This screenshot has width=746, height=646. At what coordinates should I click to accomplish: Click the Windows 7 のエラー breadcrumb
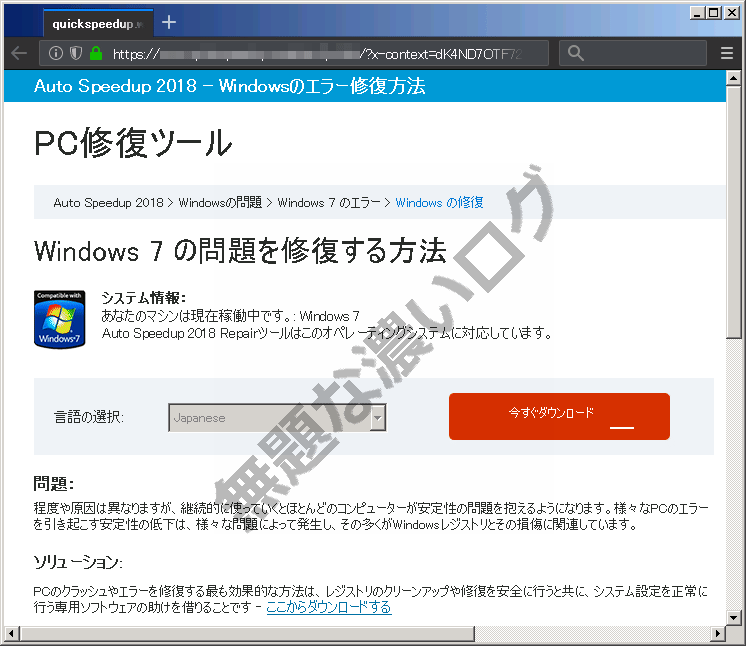tap(329, 203)
